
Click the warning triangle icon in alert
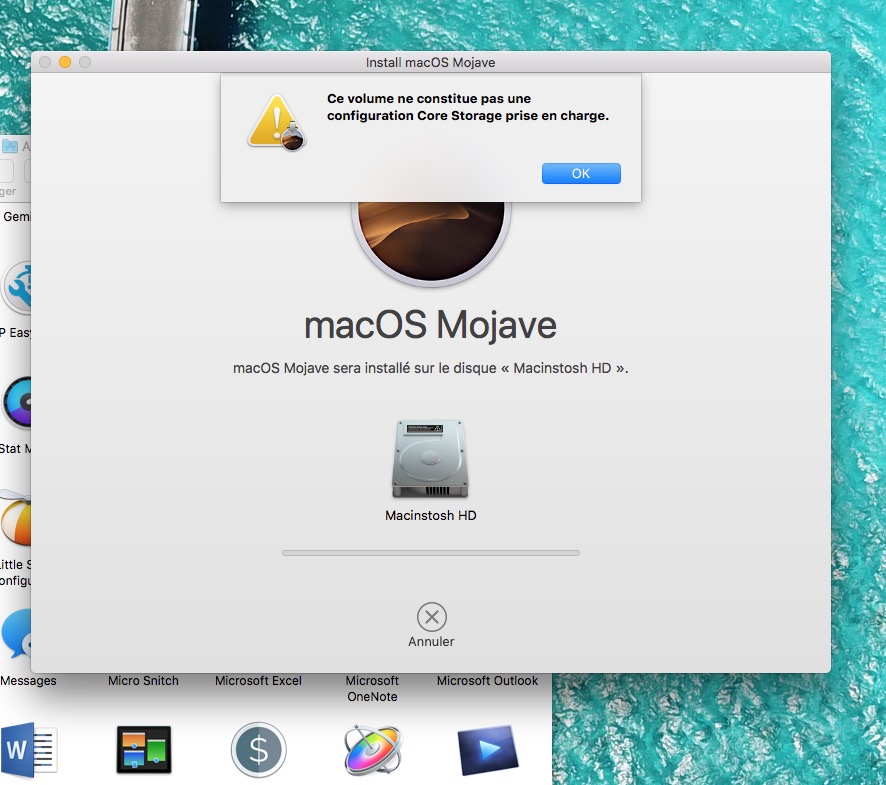coord(276,122)
